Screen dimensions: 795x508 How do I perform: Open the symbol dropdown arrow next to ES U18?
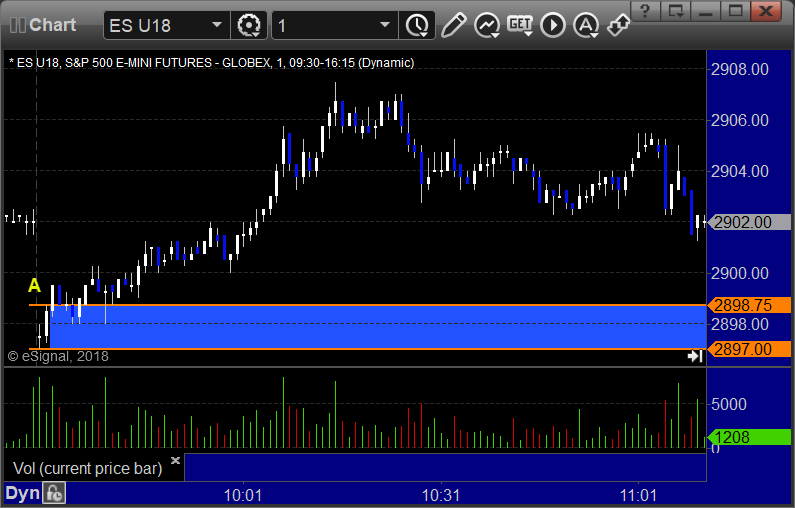pyautogui.click(x=216, y=25)
